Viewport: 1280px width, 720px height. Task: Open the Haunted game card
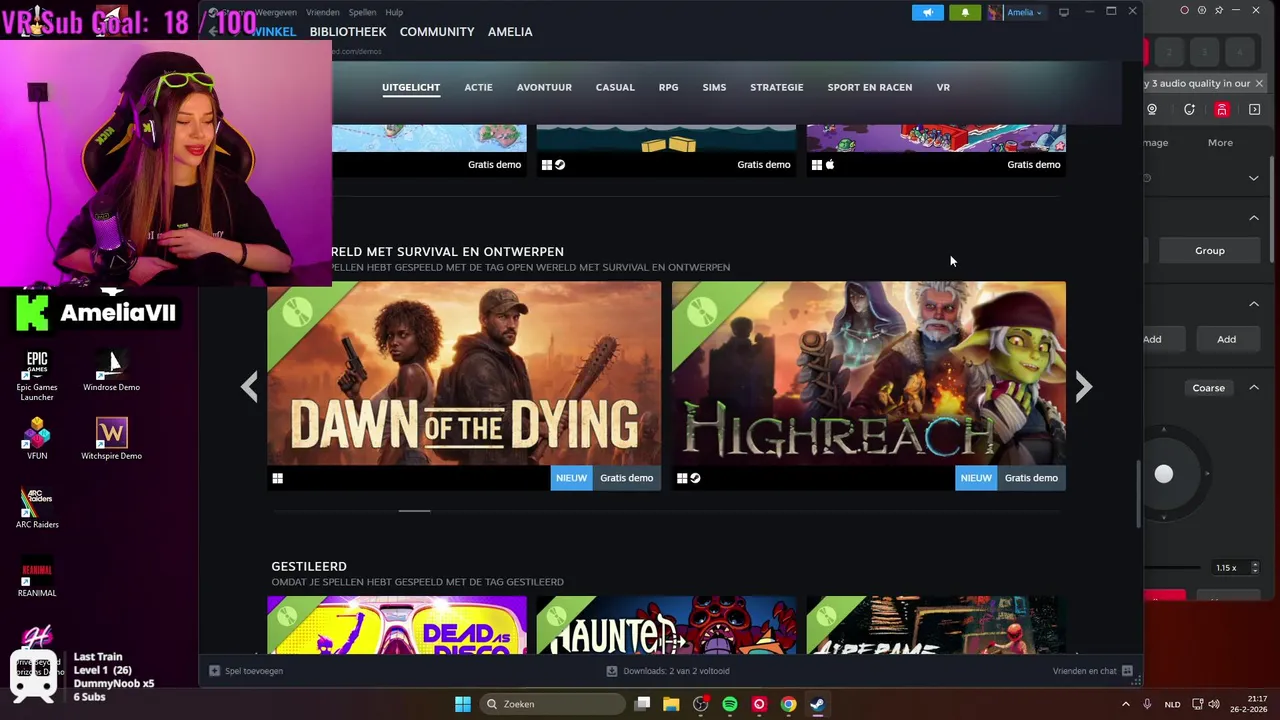666,625
